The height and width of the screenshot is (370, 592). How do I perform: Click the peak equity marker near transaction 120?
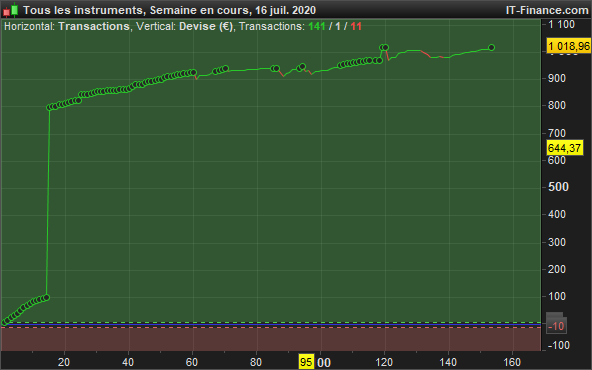point(385,48)
